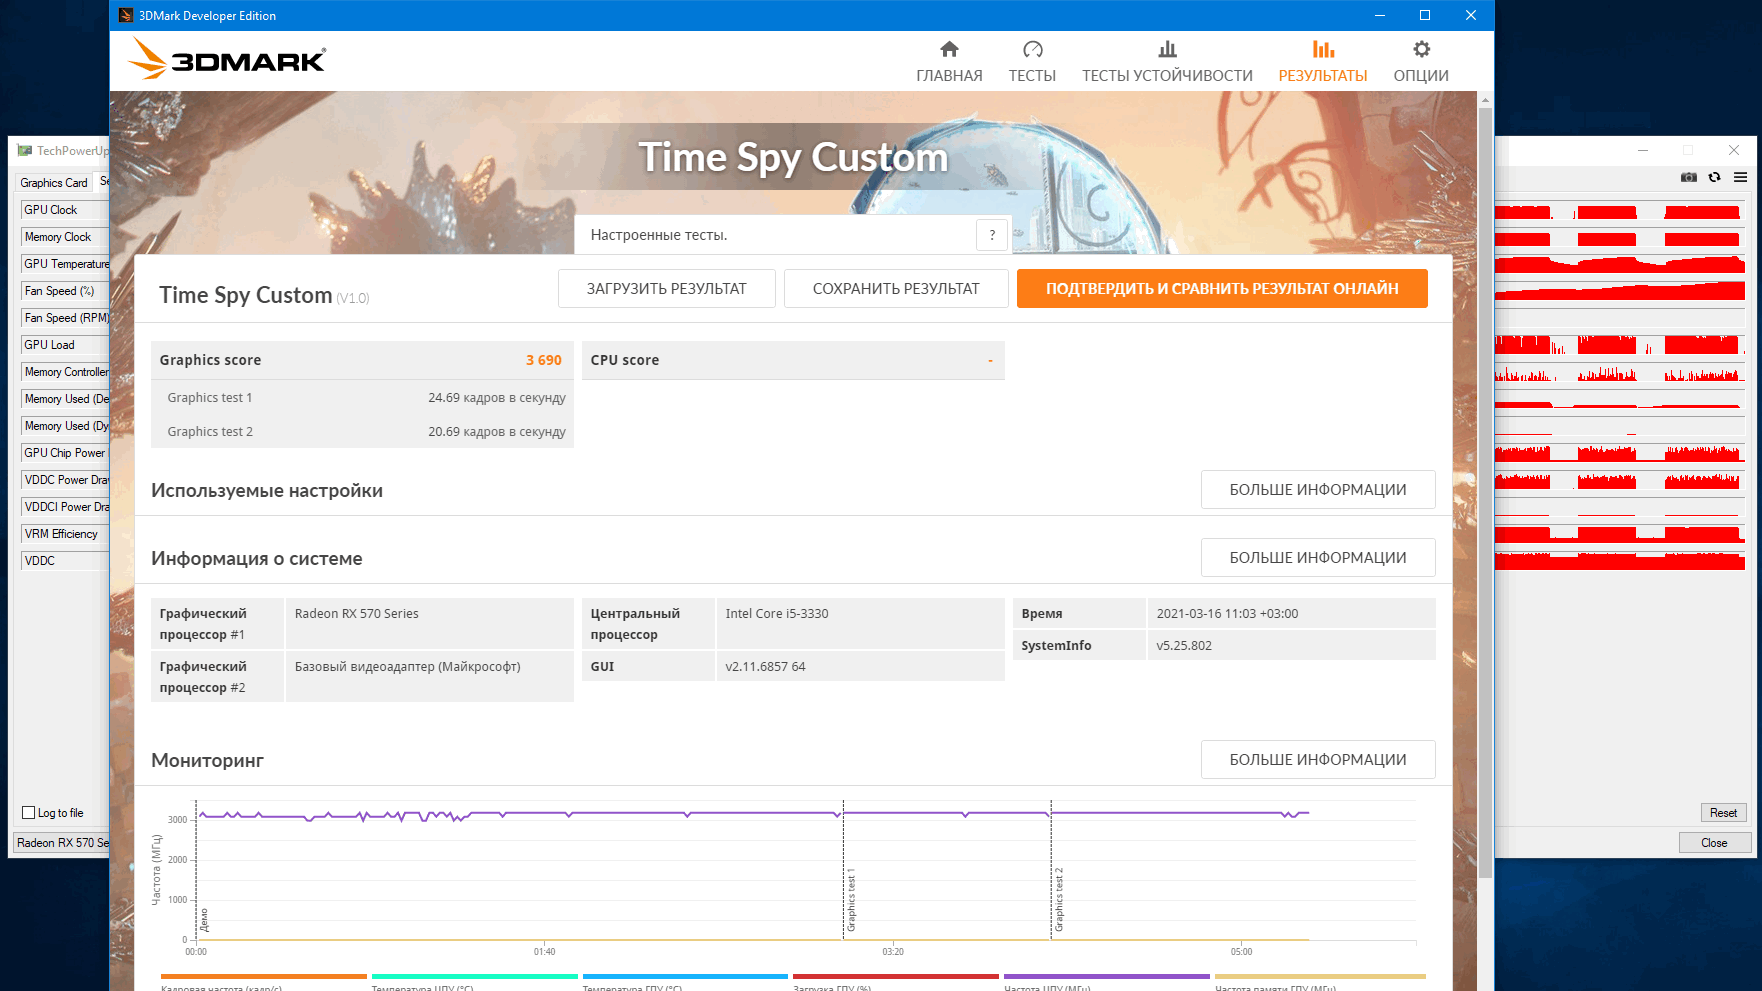The width and height of the screenshot is (1762, 991).
Task: Click orange frame rate legend bar
Action: click(x=264, y=976)
